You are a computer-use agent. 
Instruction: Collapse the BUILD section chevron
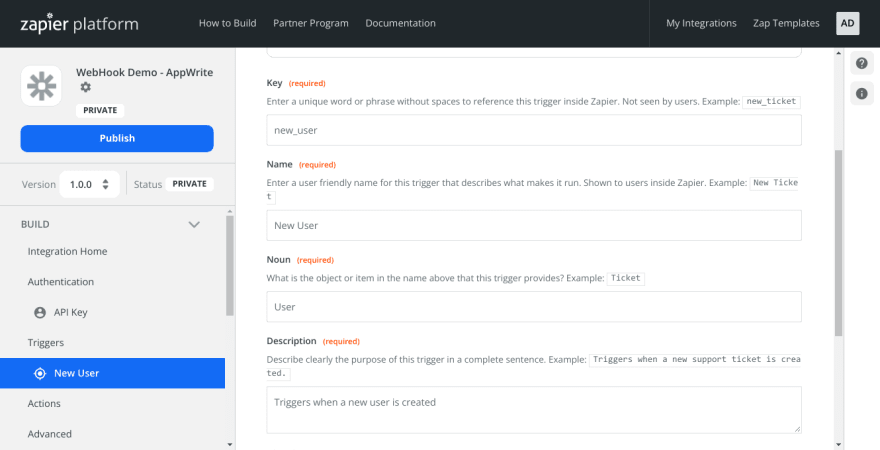pos(194,224)
